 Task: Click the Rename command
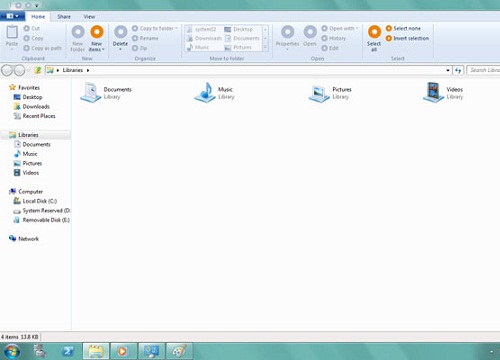tap(145, 38)
